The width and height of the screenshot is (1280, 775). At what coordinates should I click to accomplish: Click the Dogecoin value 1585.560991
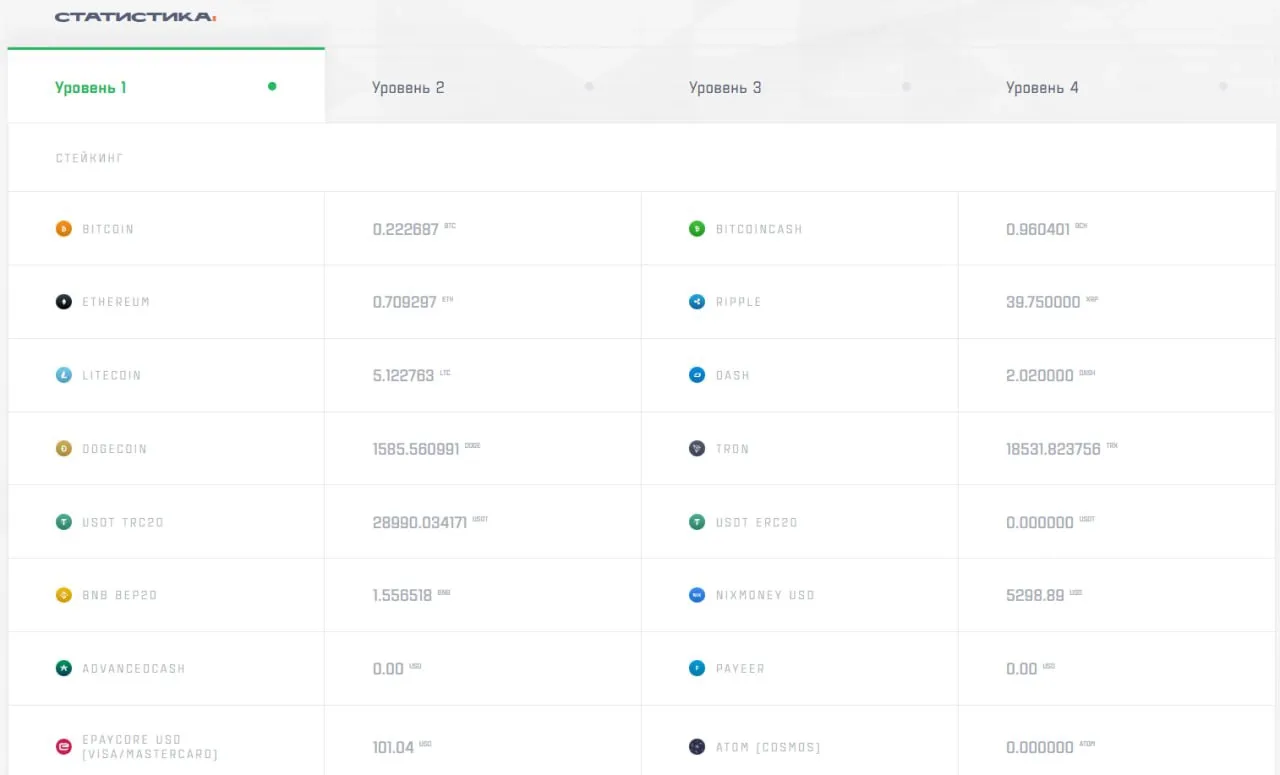[x=416, y=449]
